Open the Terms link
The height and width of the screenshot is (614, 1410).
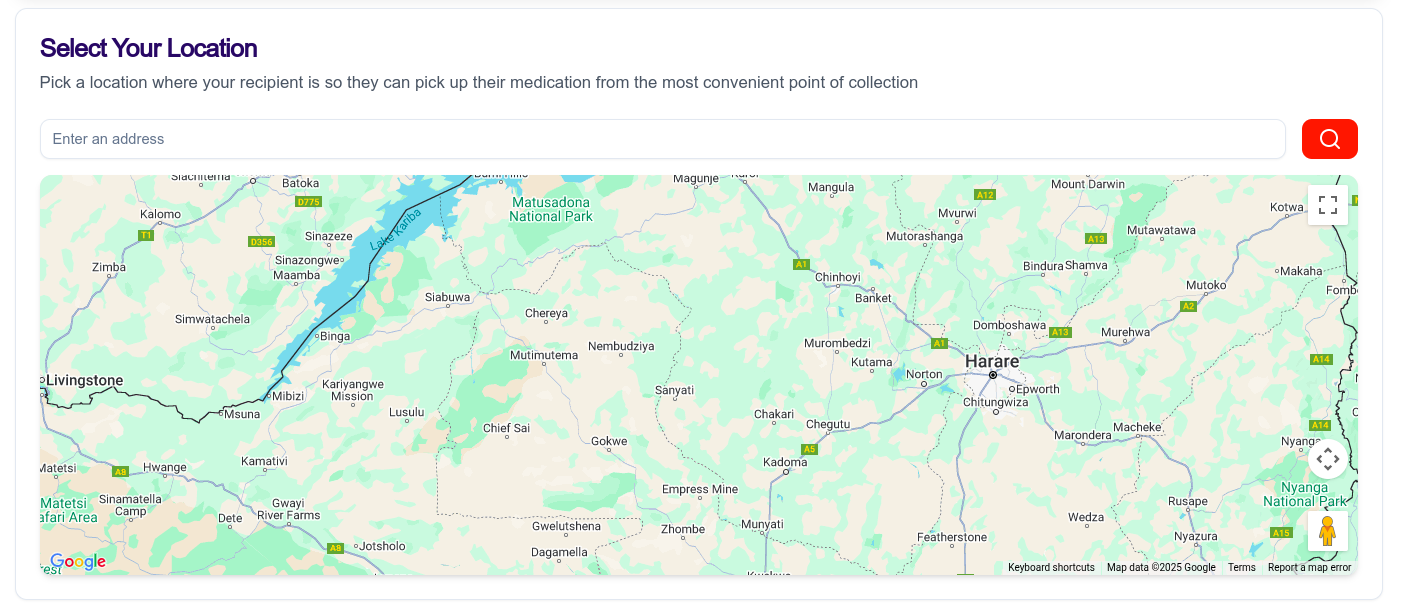click(1241, 567)
